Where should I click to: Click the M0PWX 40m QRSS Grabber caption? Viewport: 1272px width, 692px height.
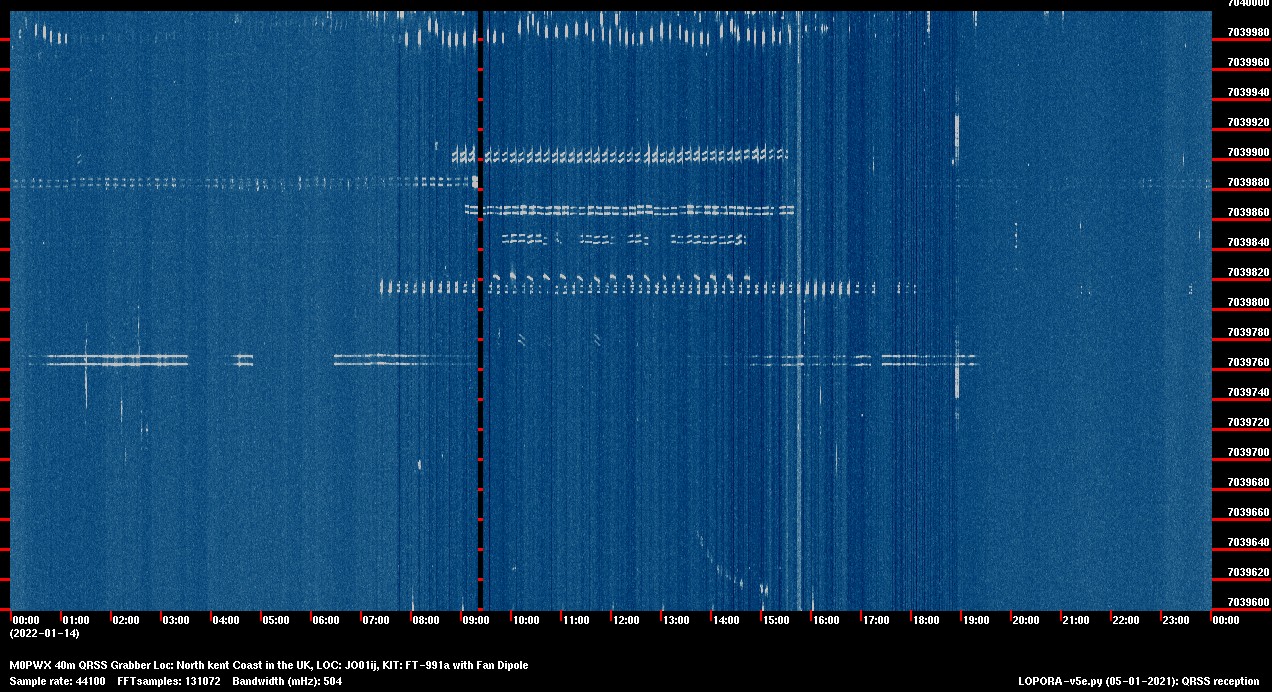[269, 665]
